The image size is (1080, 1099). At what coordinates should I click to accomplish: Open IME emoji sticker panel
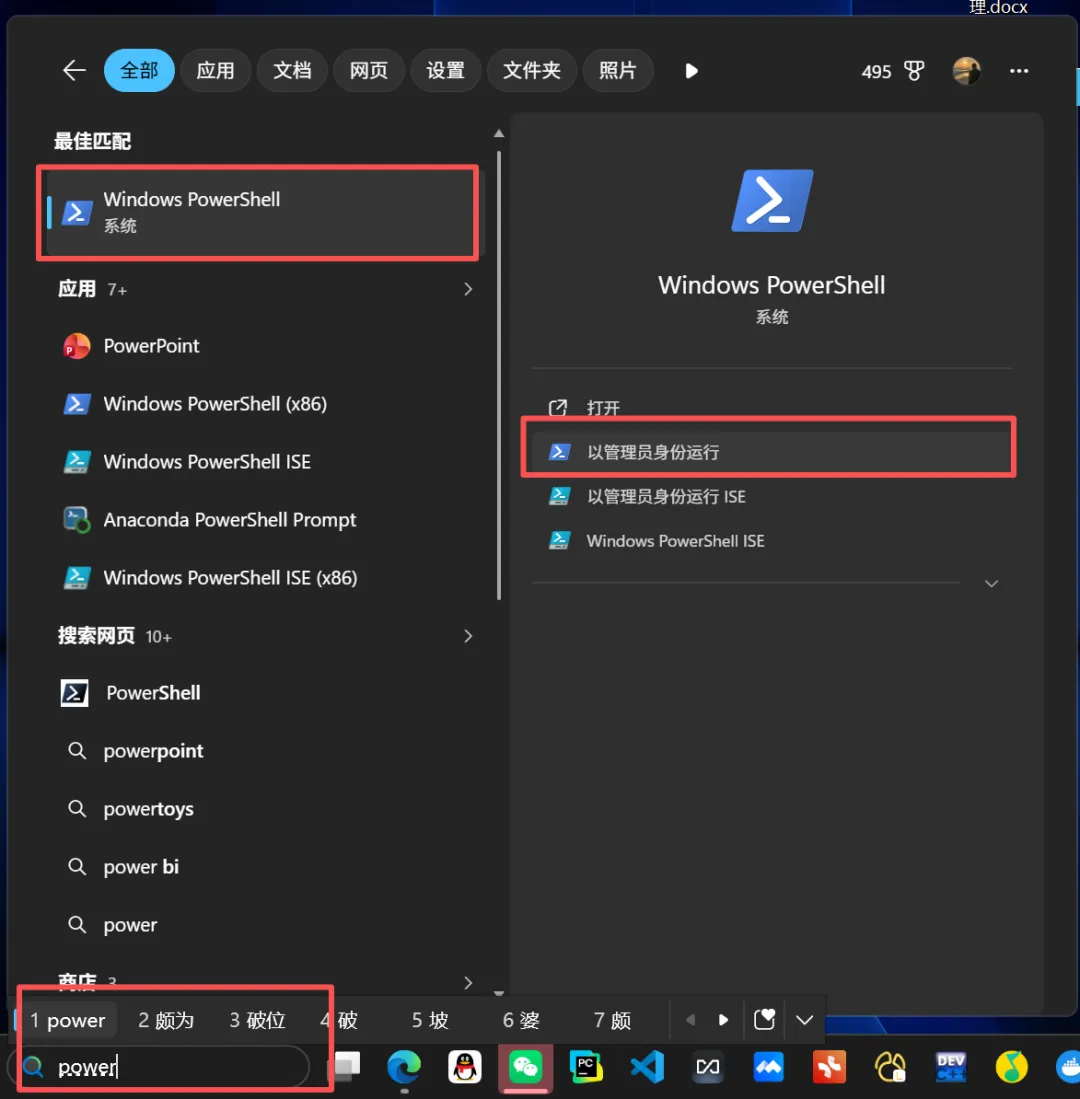click(x=764, y=1019)
